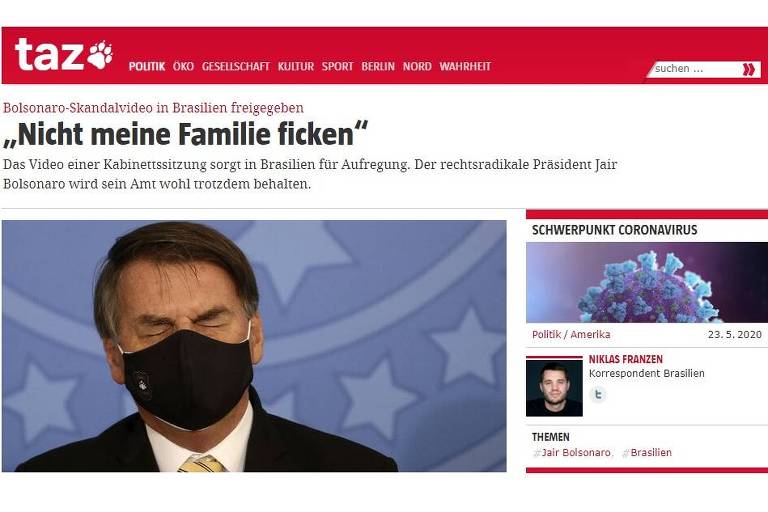768x512 pixels.
Task: Open Niklas Franzen's Twitter icon
Action: (598, 394)
